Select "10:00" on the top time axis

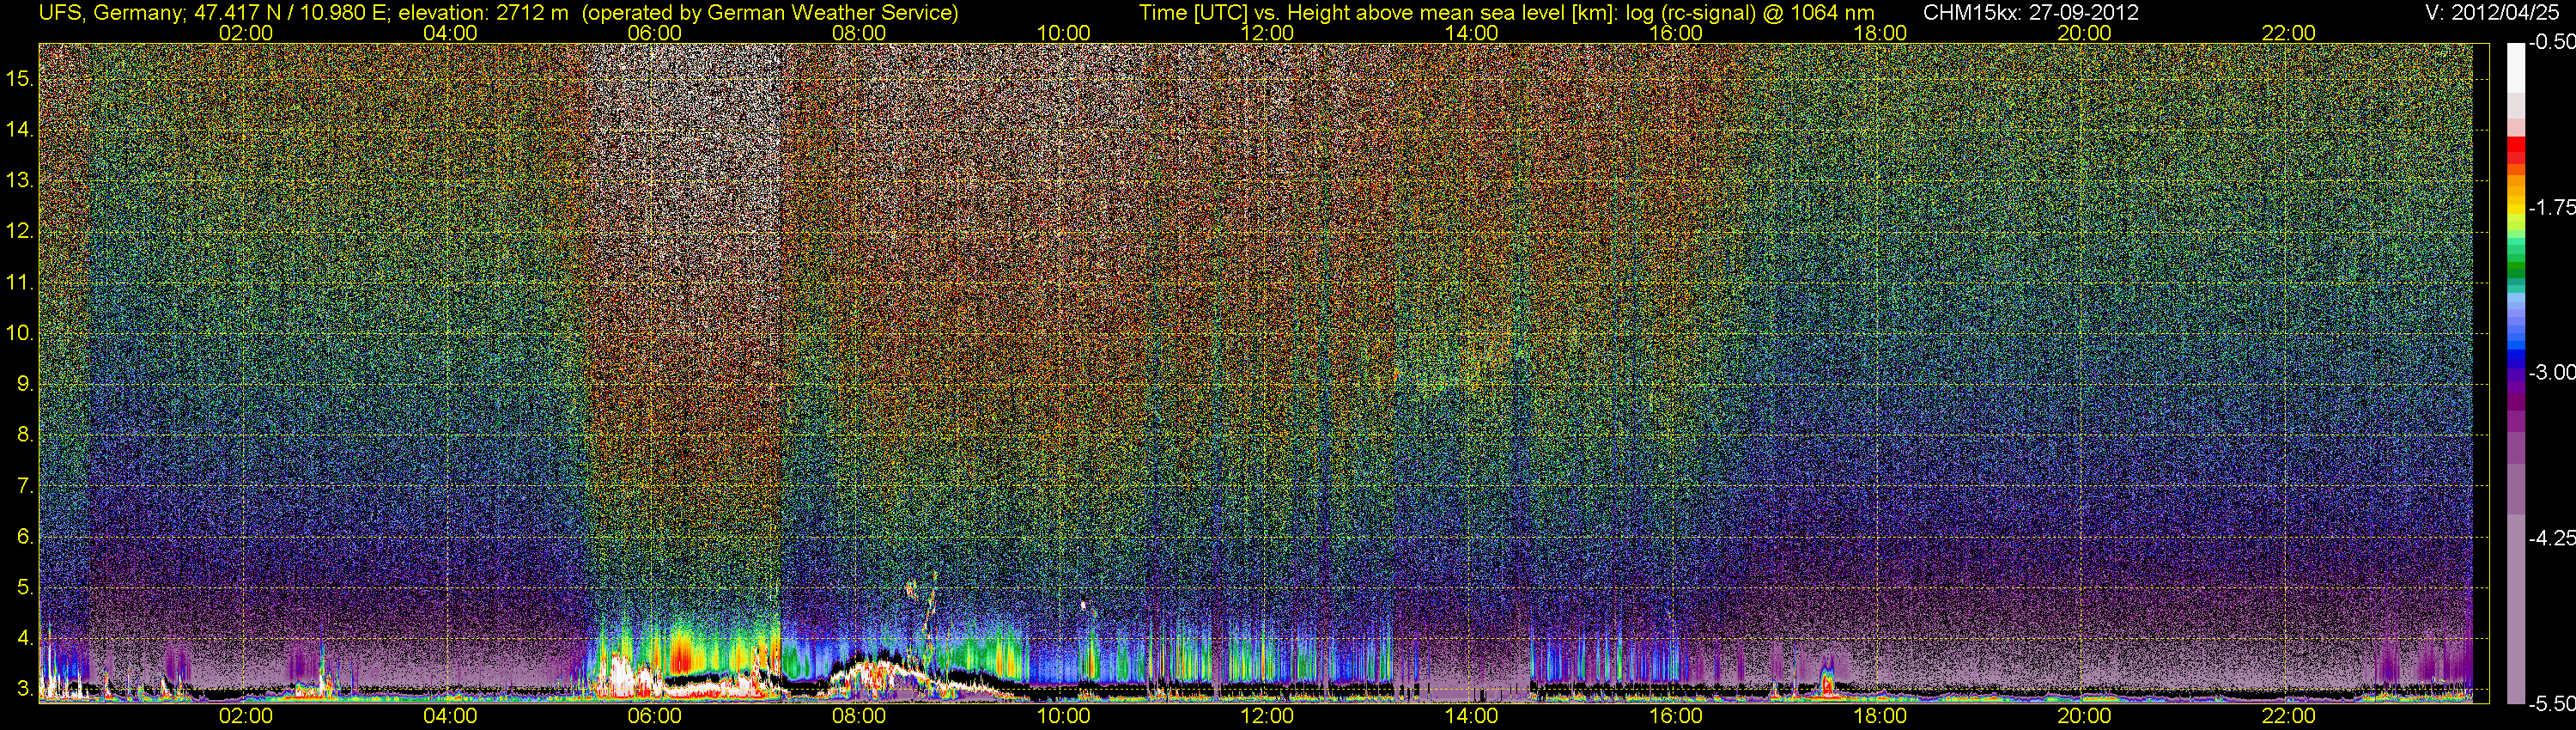[x=1063, y=33]
